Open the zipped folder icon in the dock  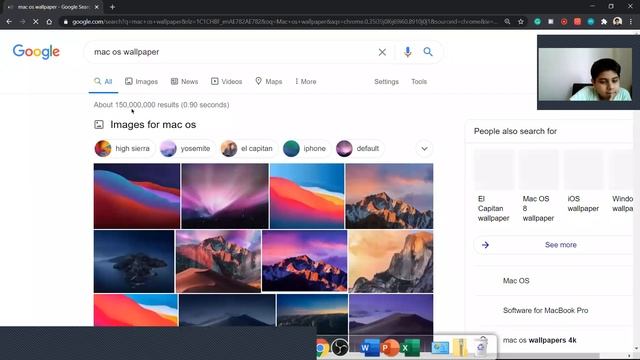(x=460, y=347)
